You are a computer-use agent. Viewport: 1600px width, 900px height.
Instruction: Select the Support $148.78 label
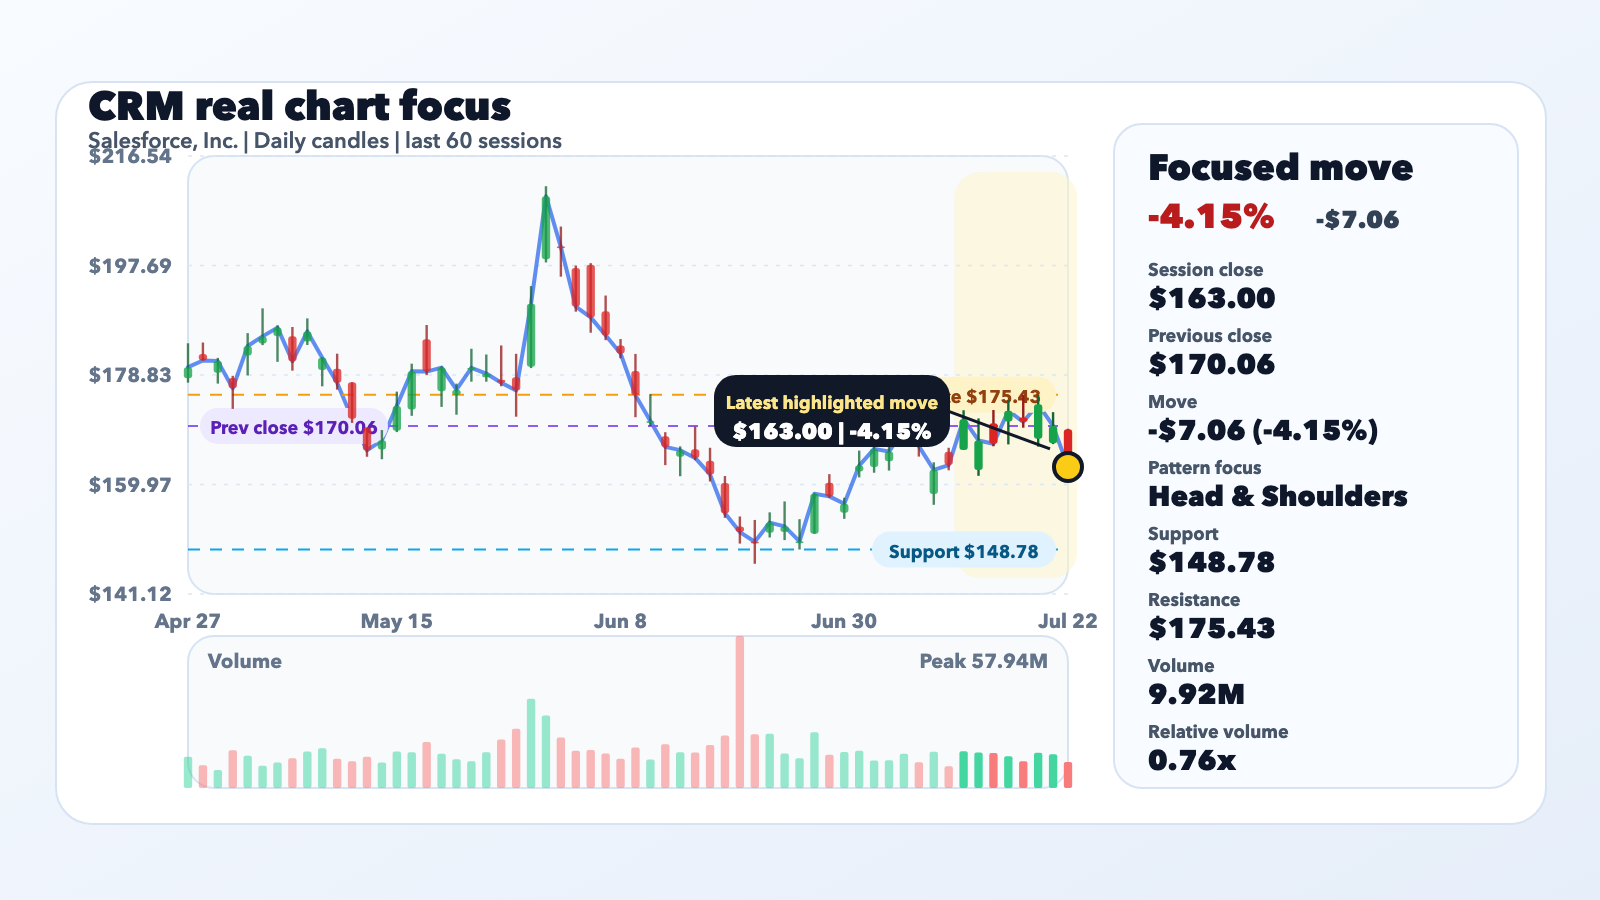(x=964, y=551)
